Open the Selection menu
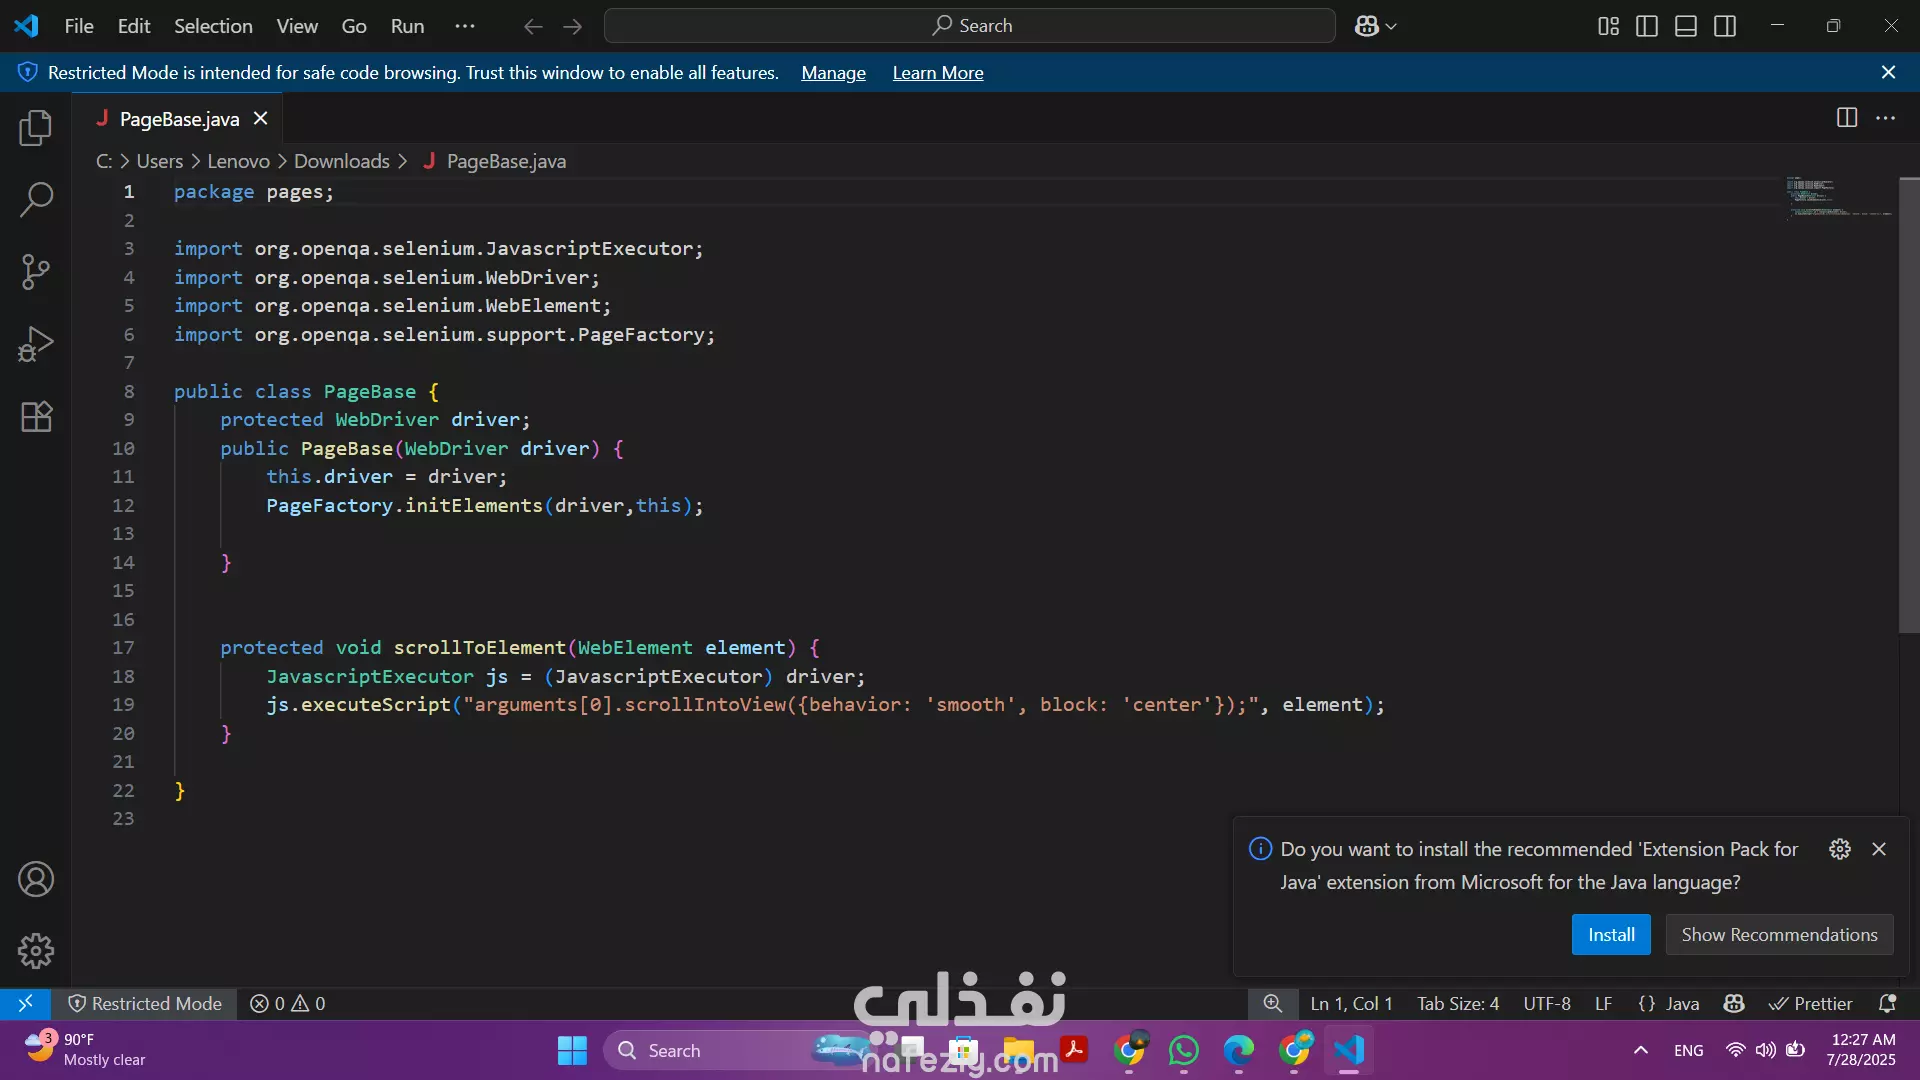1920x1080 pixels. (213, 26)
